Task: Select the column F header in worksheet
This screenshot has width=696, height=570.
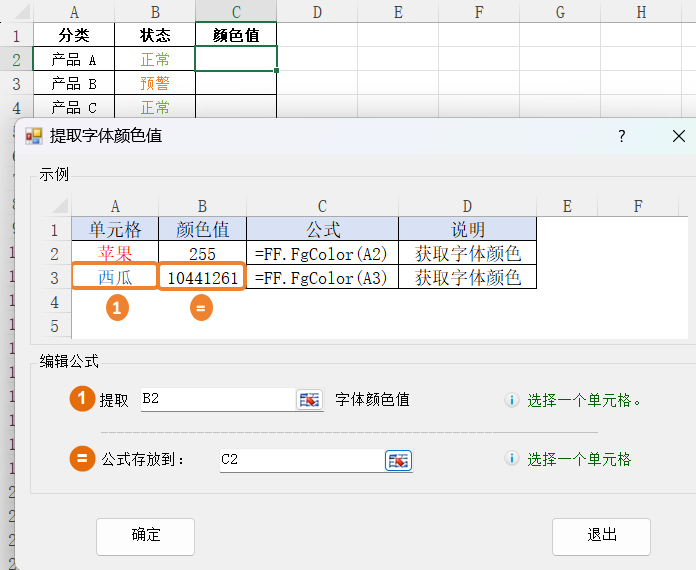Action: pyautogui.click(x=479, y=12)
